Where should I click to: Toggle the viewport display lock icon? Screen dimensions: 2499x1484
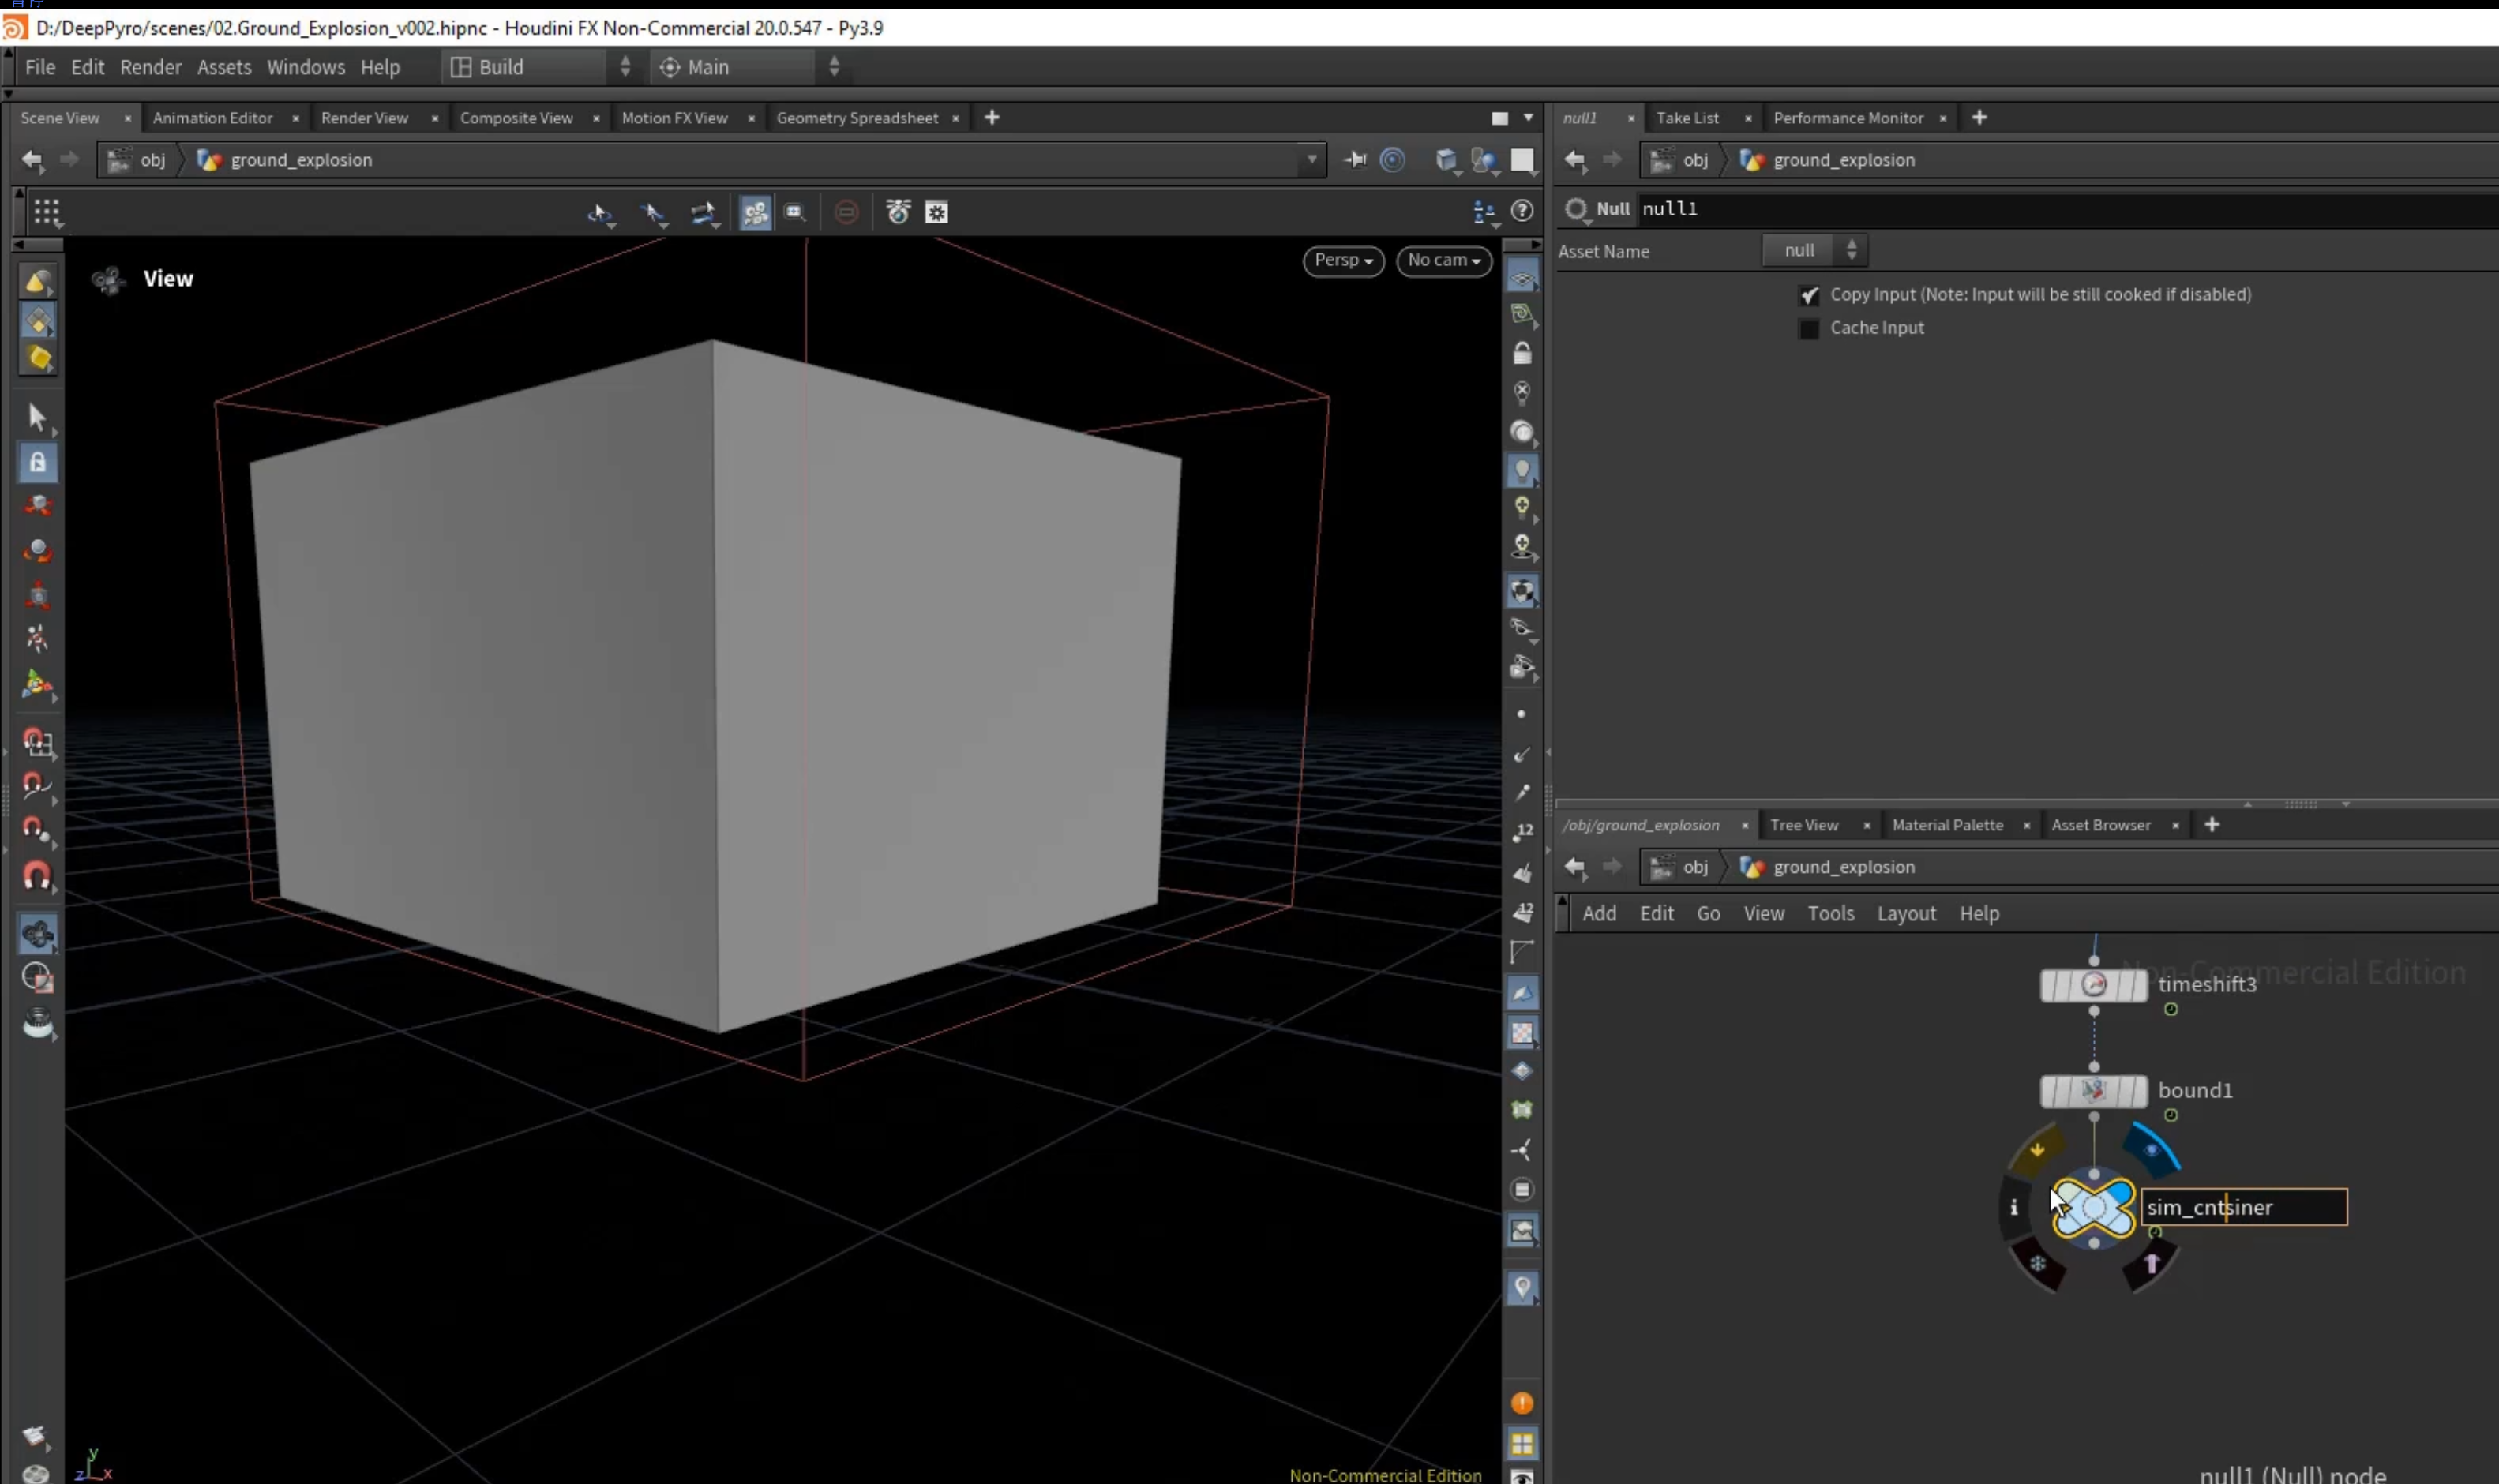click(1521, 354)
